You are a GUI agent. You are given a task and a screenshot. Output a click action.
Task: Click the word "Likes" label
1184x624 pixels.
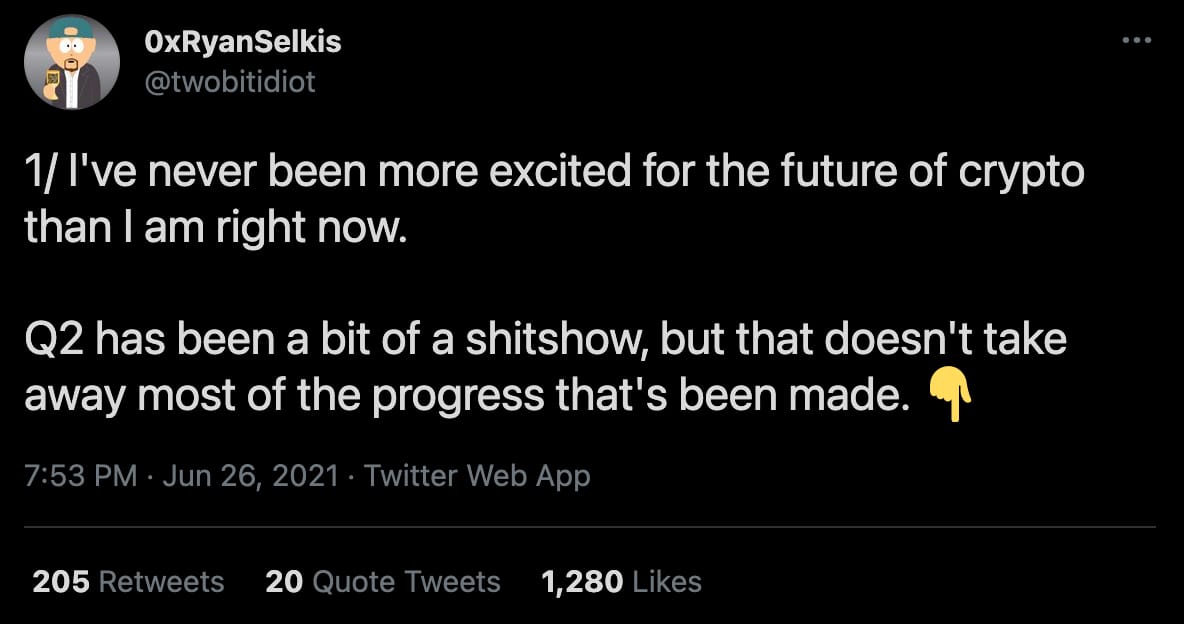coord(668,582)
